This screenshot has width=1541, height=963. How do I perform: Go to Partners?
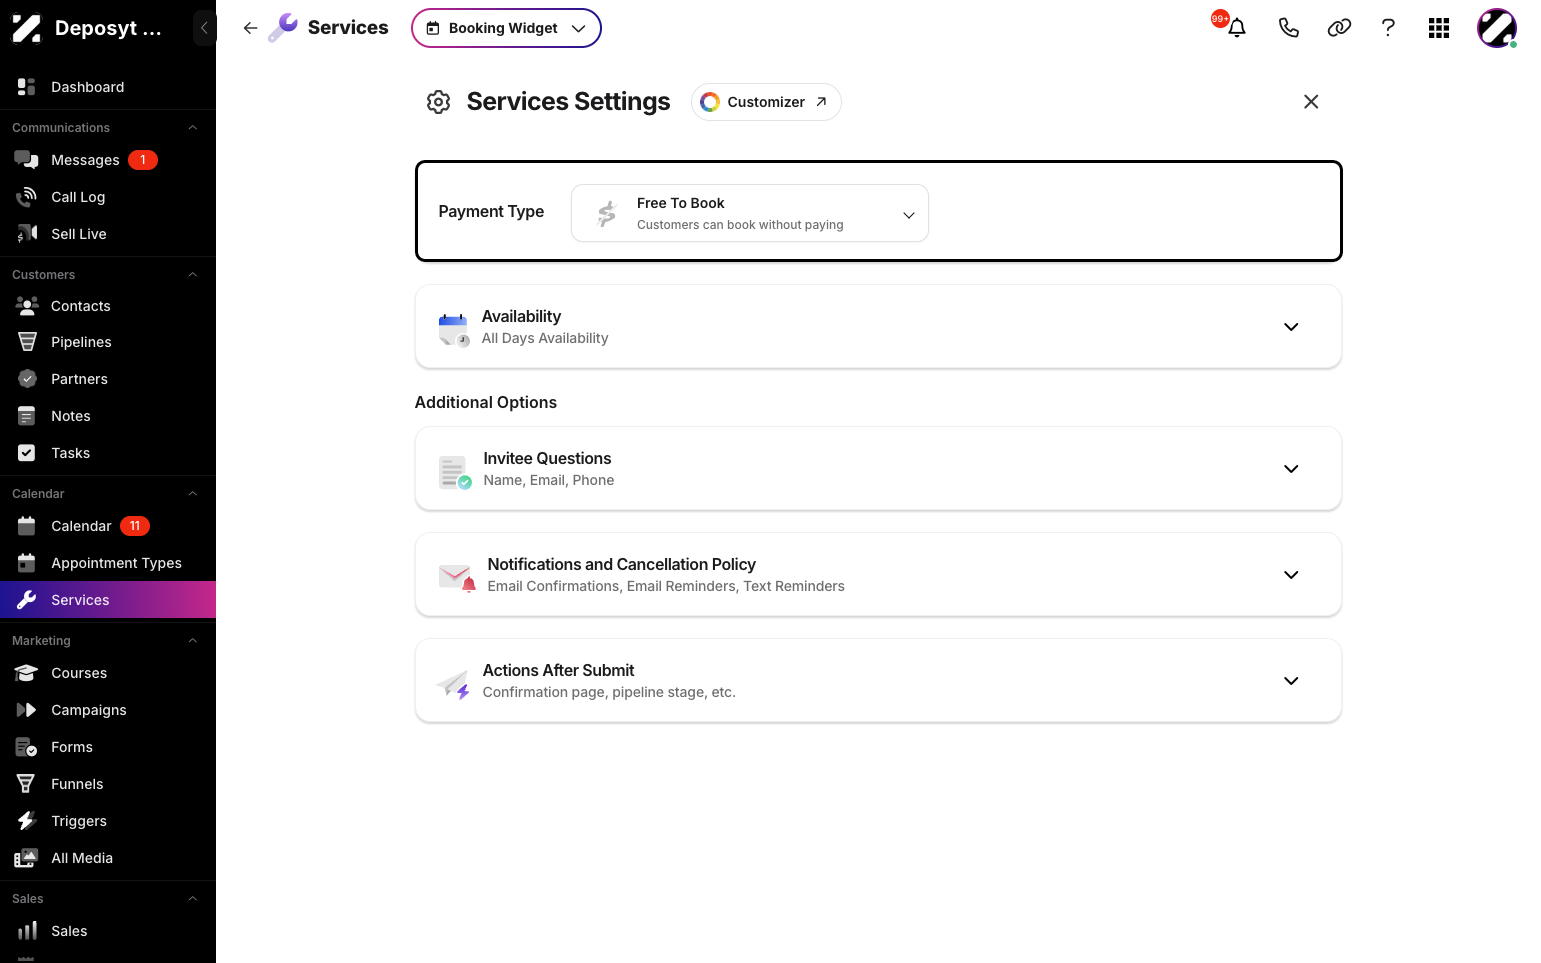pos(108,379)
